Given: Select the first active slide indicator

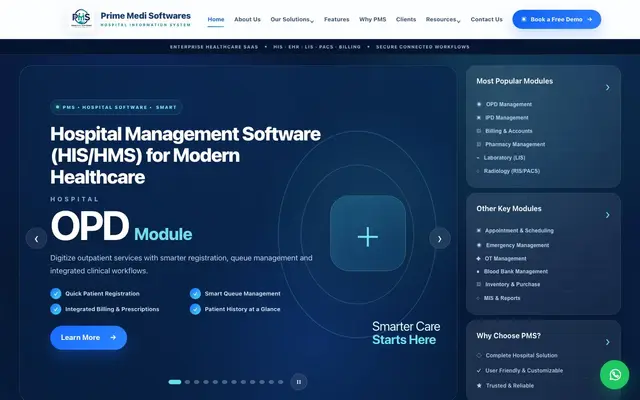Looking at the screenshot, I should point(175,382).
